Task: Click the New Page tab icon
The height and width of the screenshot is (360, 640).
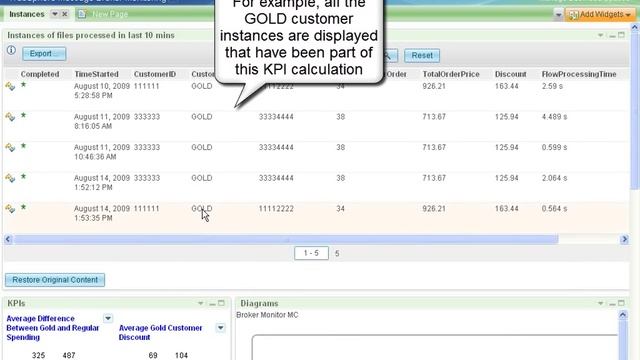Action: [82, 14]
